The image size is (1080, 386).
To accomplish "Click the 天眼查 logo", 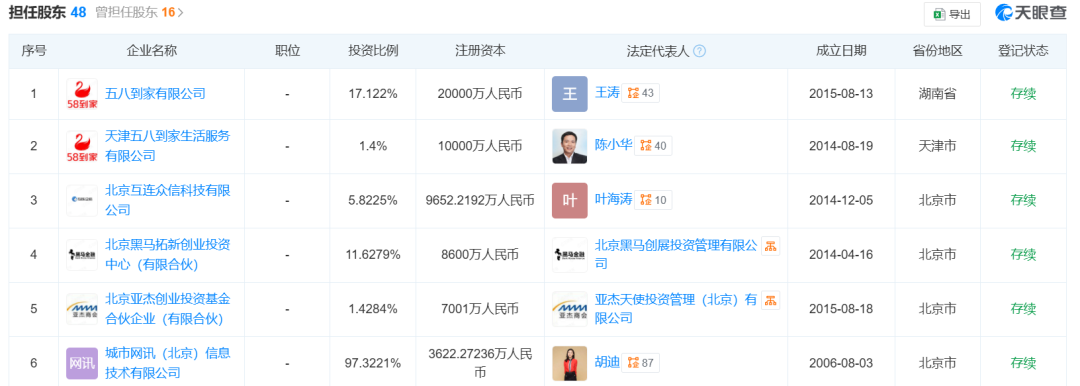I will coord(1028,13).
